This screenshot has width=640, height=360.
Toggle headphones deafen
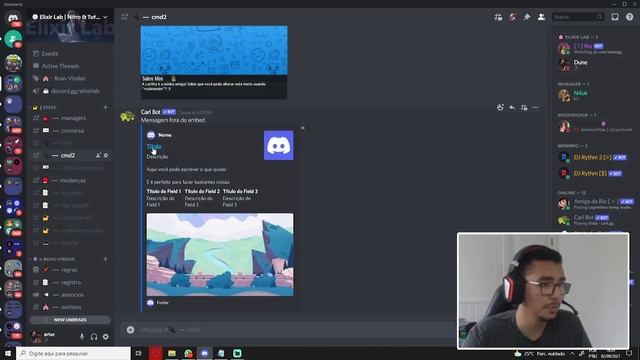click(x=94, y=337)
